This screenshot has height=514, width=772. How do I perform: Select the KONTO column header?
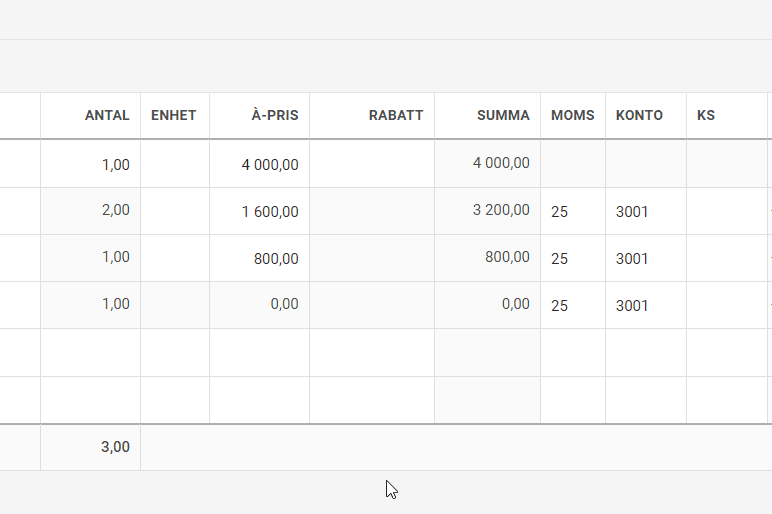point(639,115)
